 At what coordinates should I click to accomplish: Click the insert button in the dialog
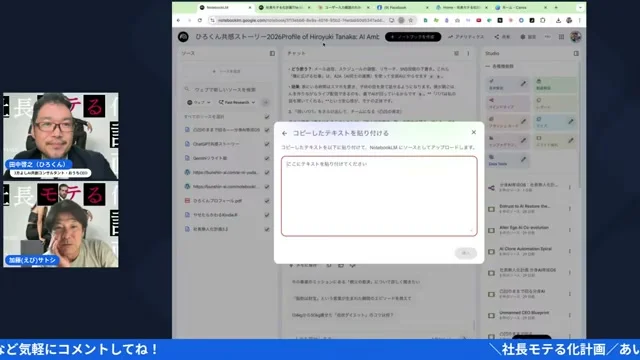466,253
